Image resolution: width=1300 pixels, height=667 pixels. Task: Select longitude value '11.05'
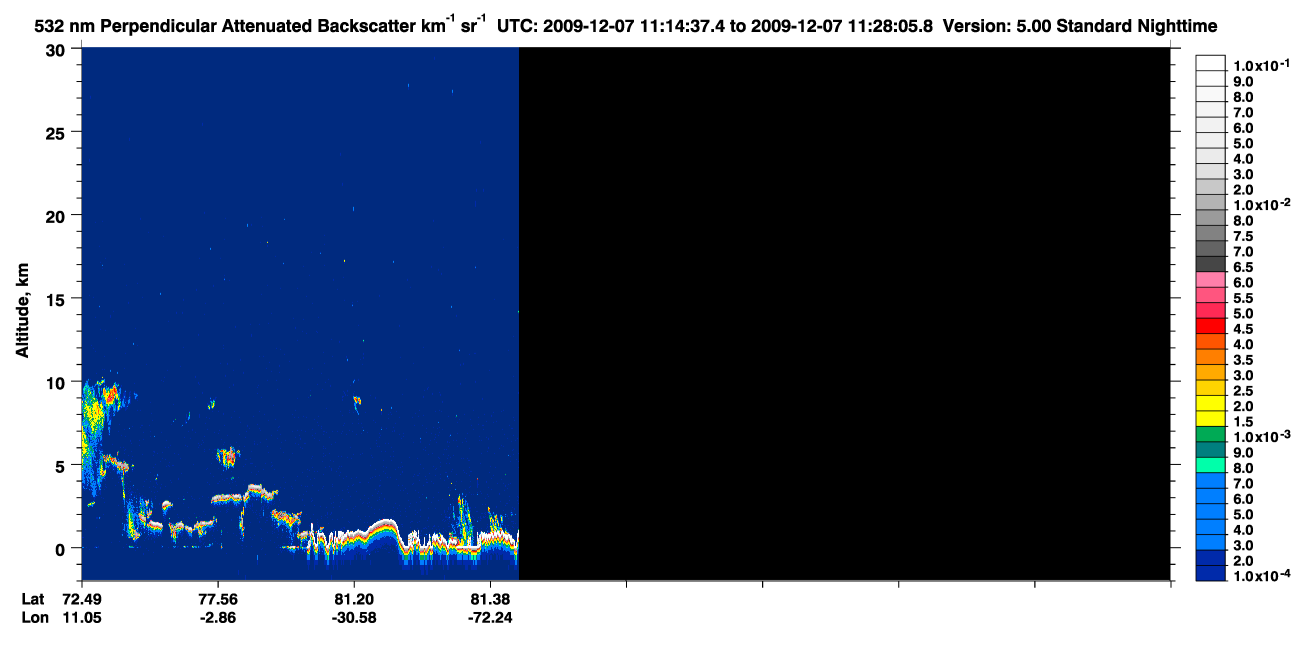(x=81, y=617)
